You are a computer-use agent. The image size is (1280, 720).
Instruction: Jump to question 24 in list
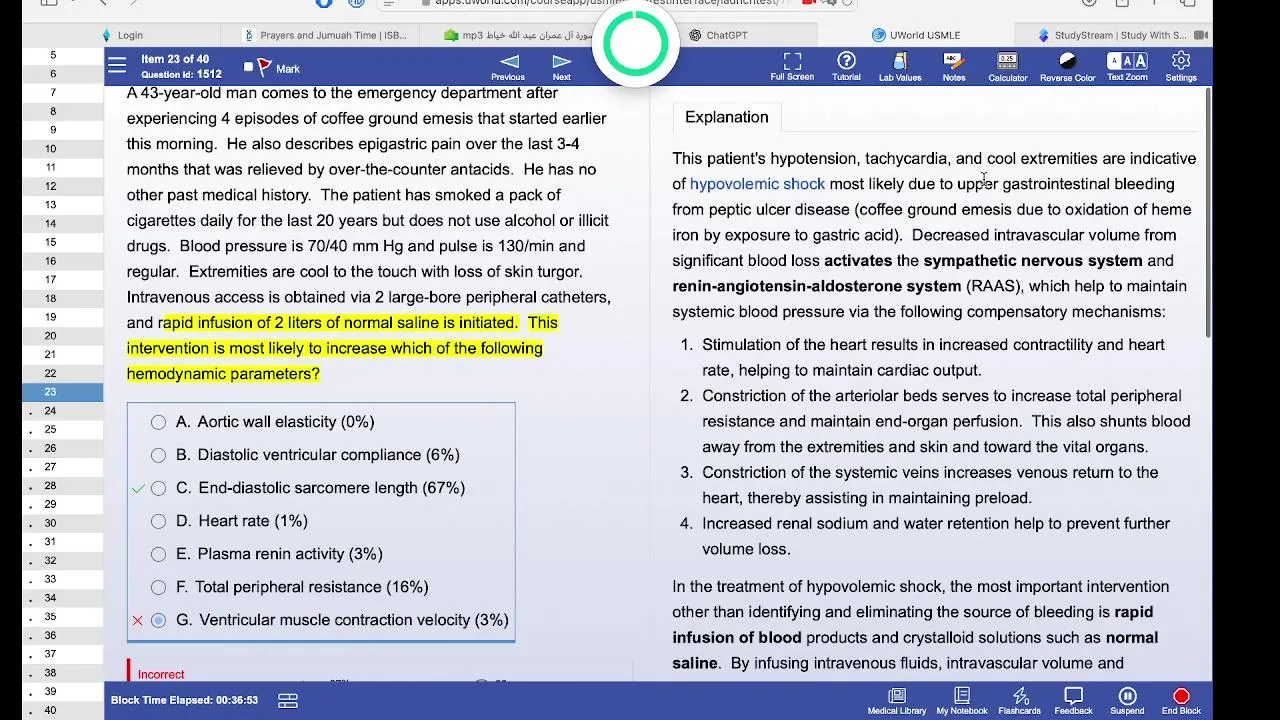click(62, 410)
